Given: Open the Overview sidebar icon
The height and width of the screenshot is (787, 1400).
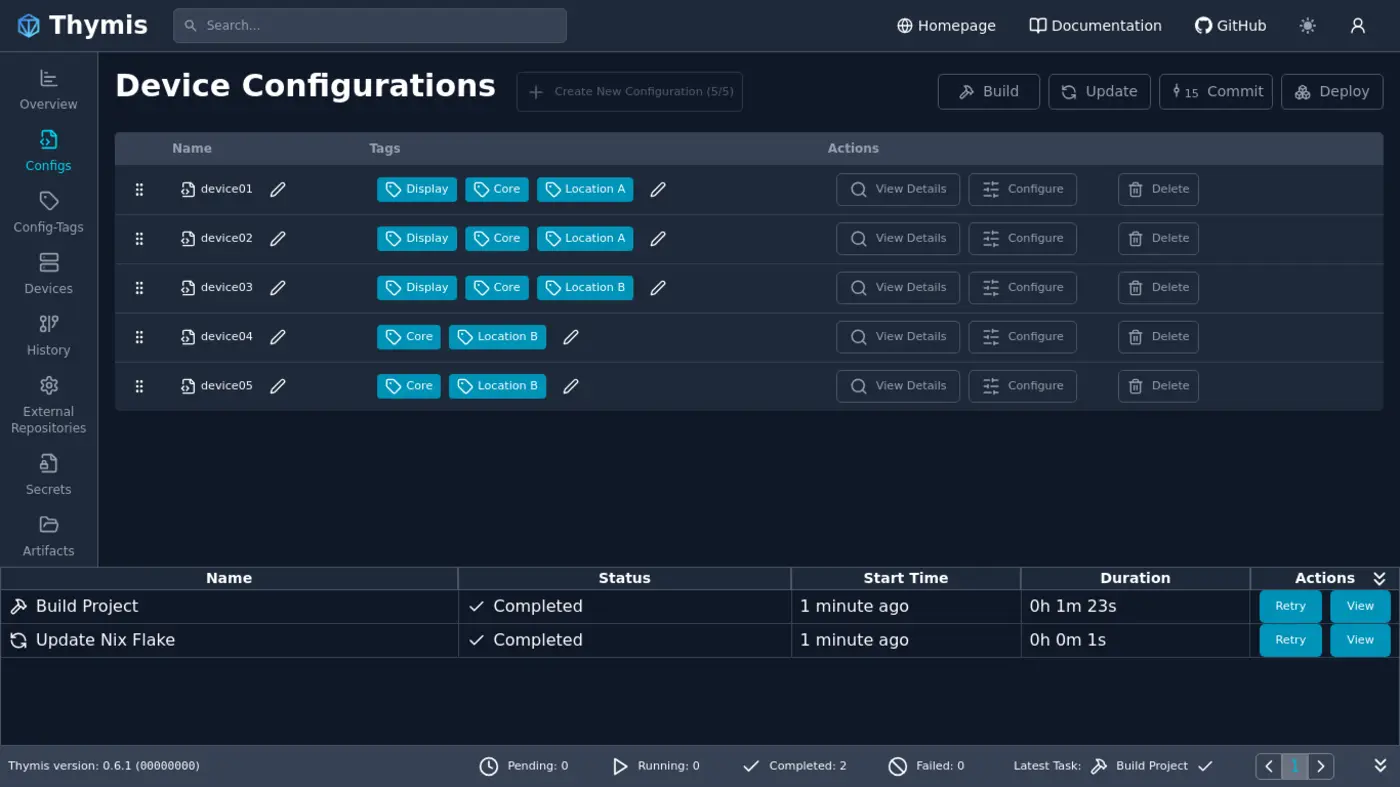Looking at the screenshot, I should click(x=47, y=90).
